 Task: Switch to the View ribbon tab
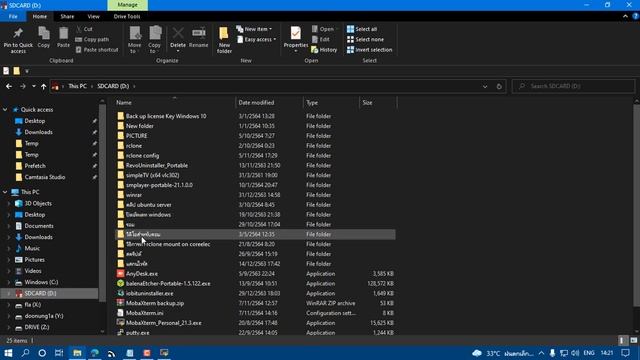pyautogui.click(x=93, y=16)
